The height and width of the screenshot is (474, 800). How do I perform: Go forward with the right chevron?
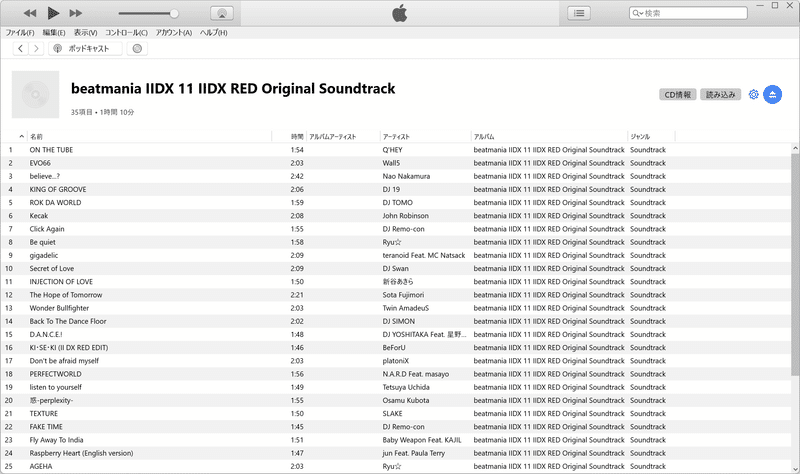(36, 48)
